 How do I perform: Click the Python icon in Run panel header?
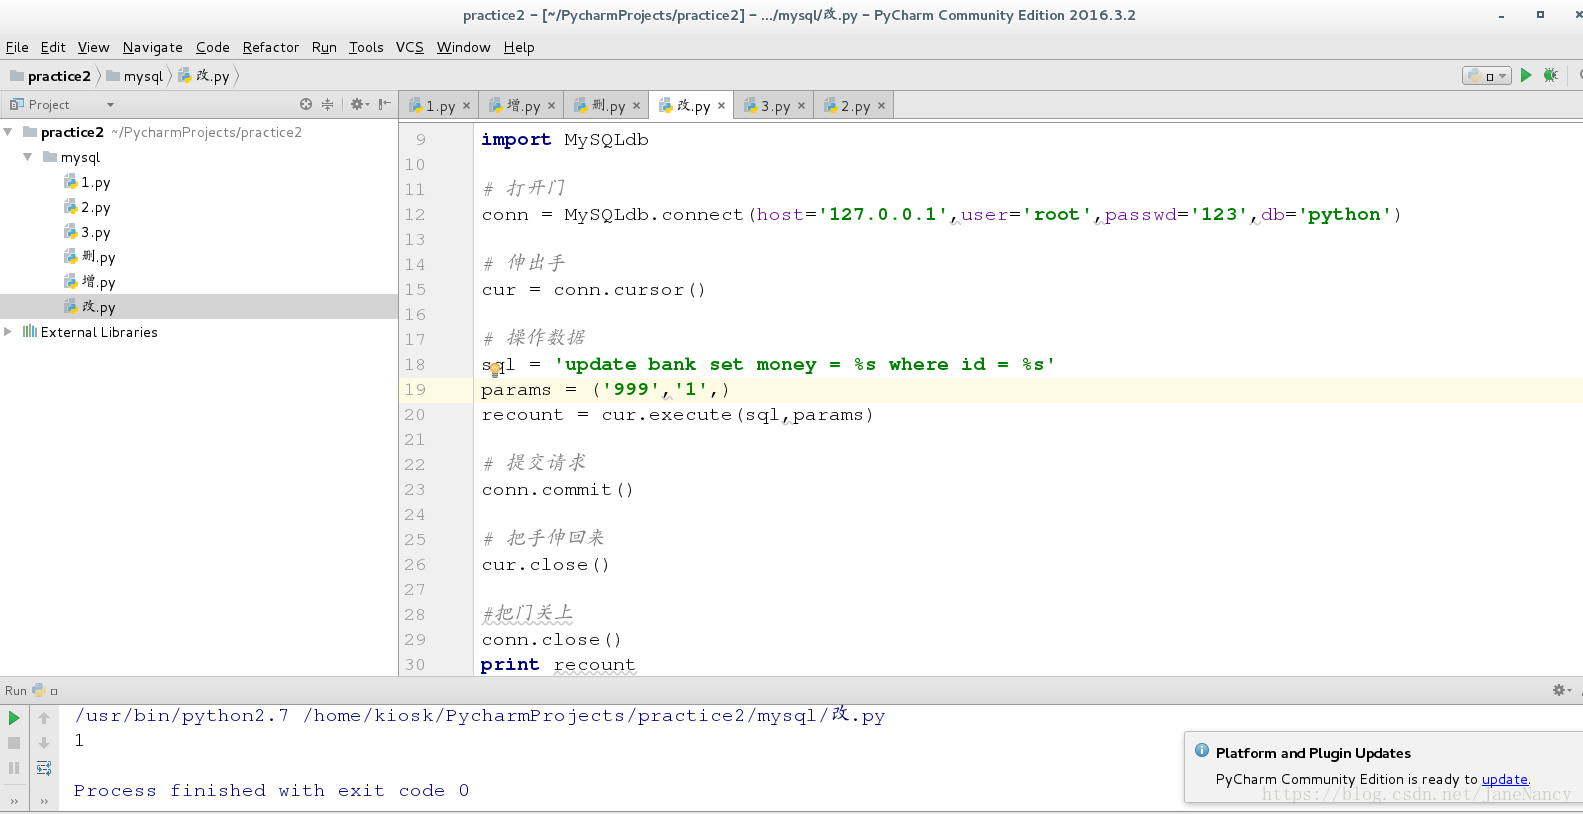point(38,690)
